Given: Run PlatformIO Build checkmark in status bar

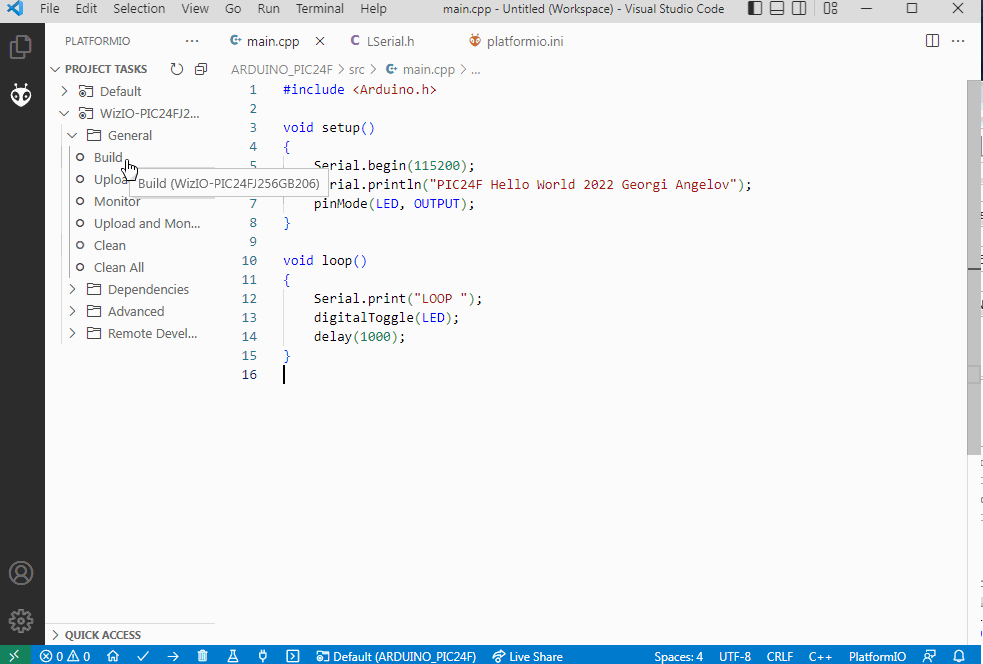Looking at the screenshot, I should click(x=143, y=656).
